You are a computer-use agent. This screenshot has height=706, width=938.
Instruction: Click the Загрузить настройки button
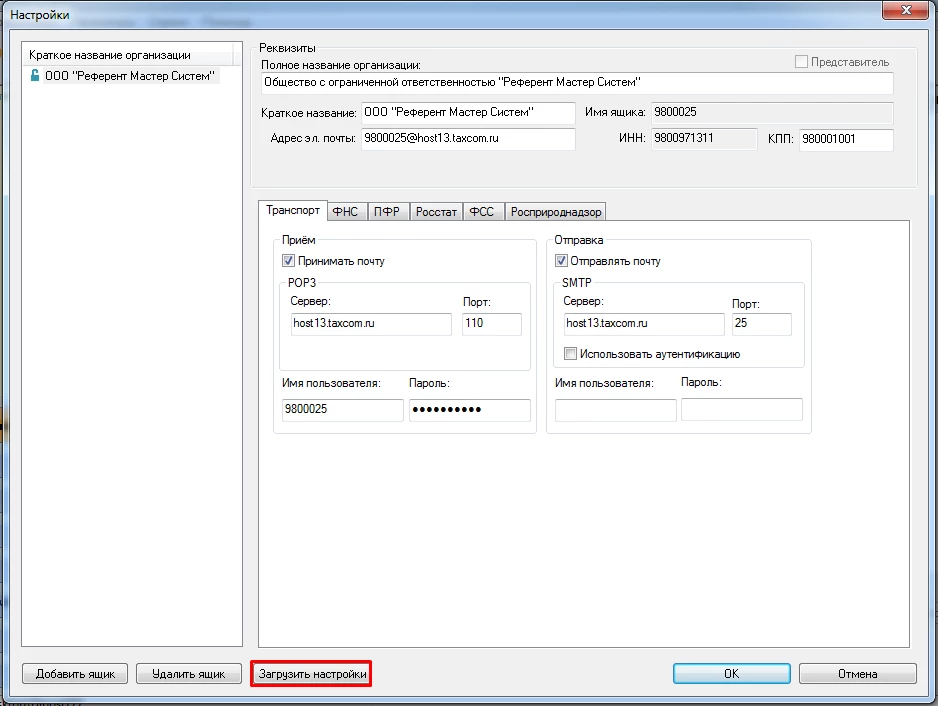[311, 674]
